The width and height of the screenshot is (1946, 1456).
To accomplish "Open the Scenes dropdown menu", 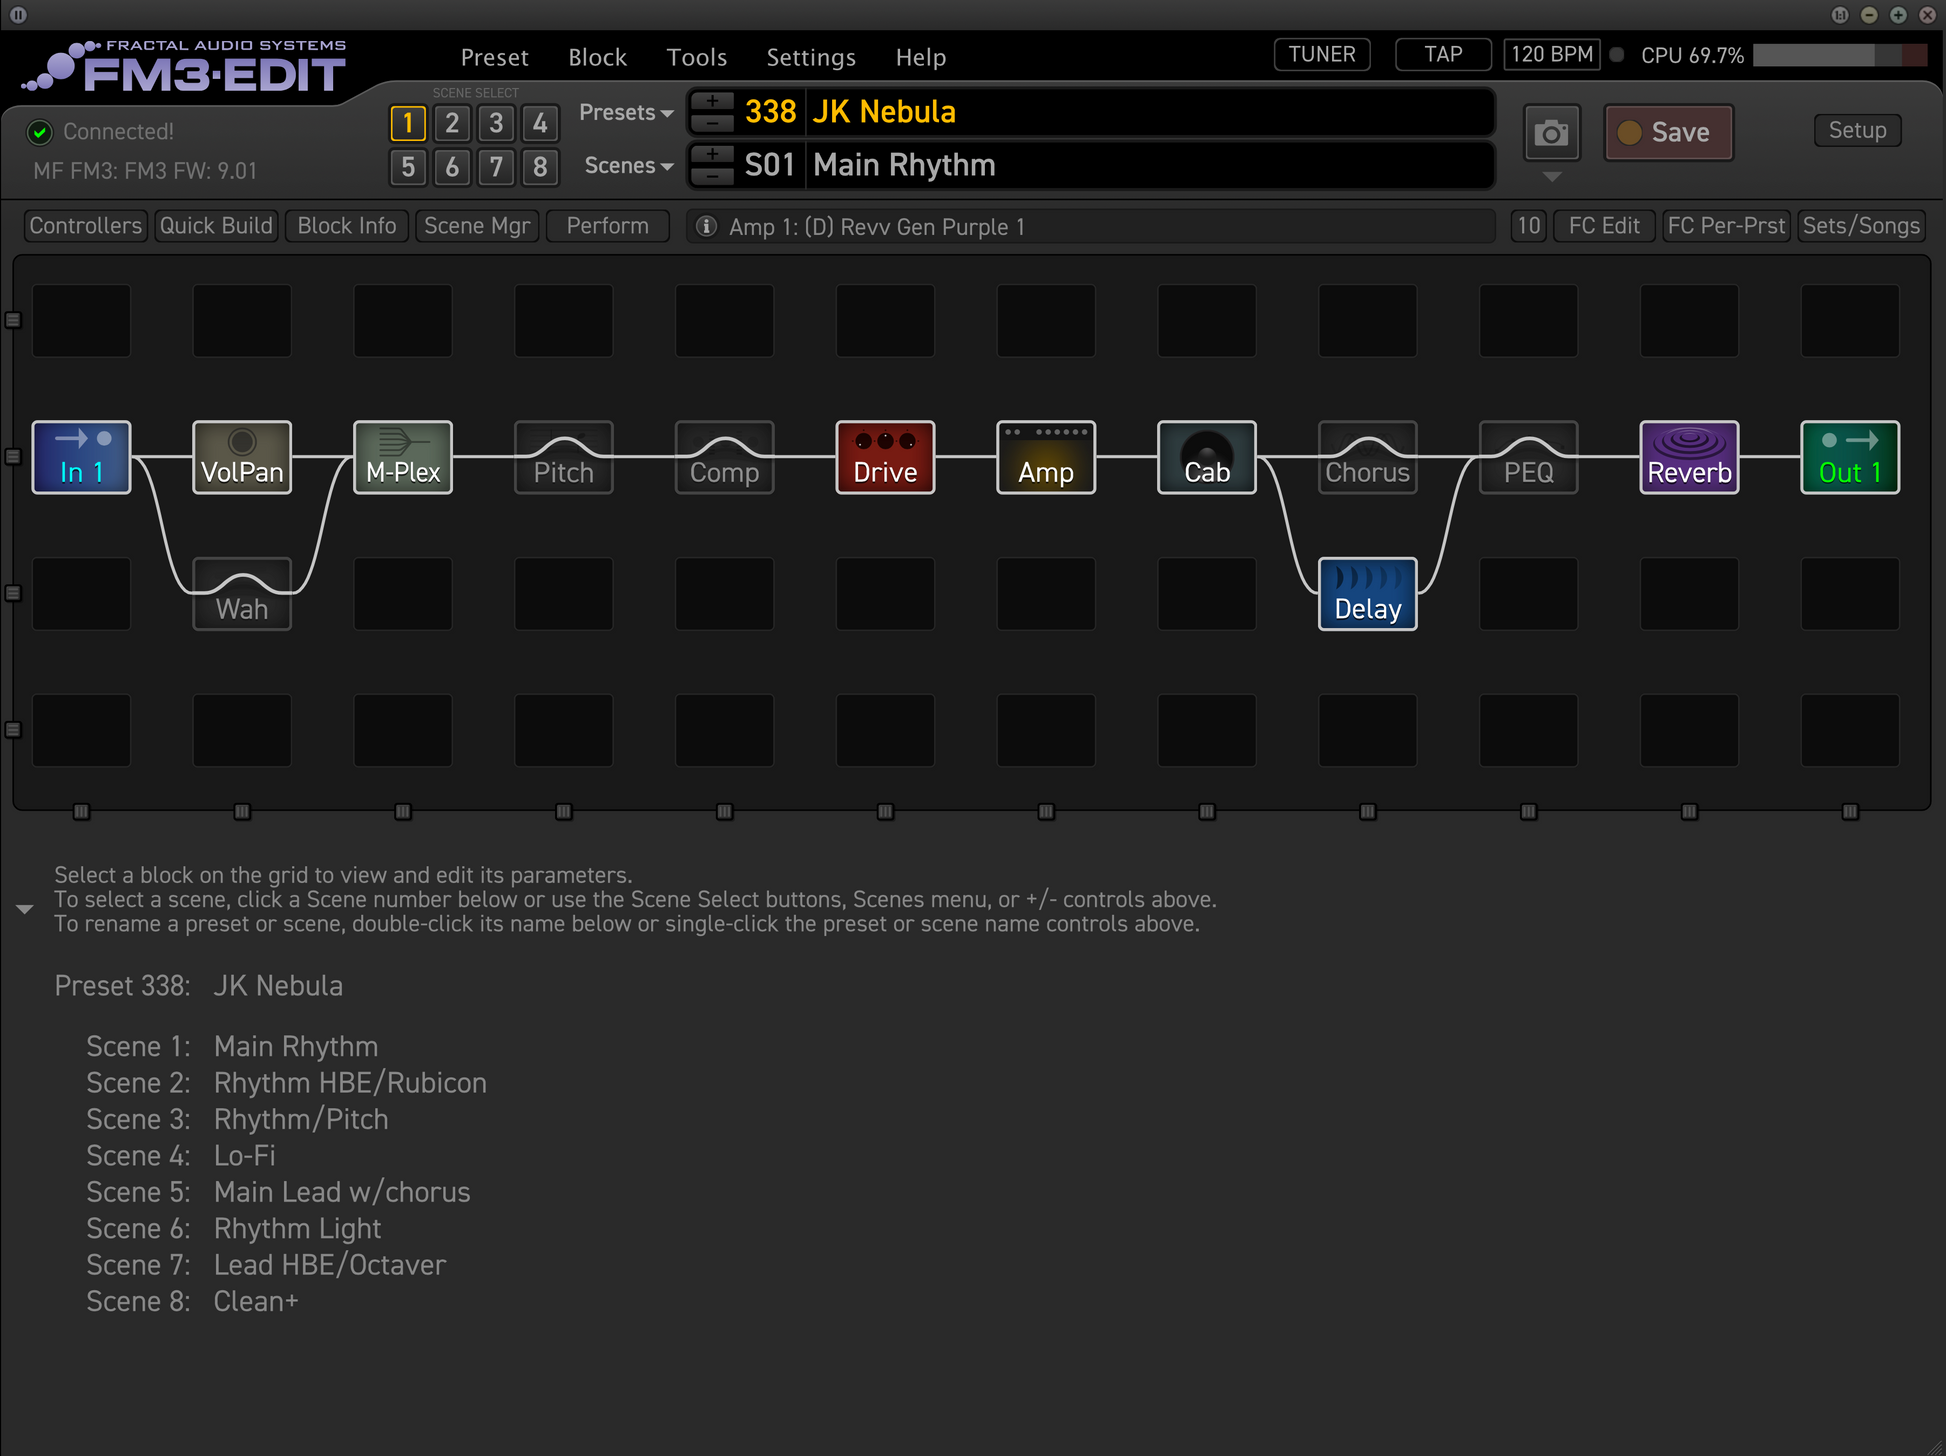I will tap(628, 166).
